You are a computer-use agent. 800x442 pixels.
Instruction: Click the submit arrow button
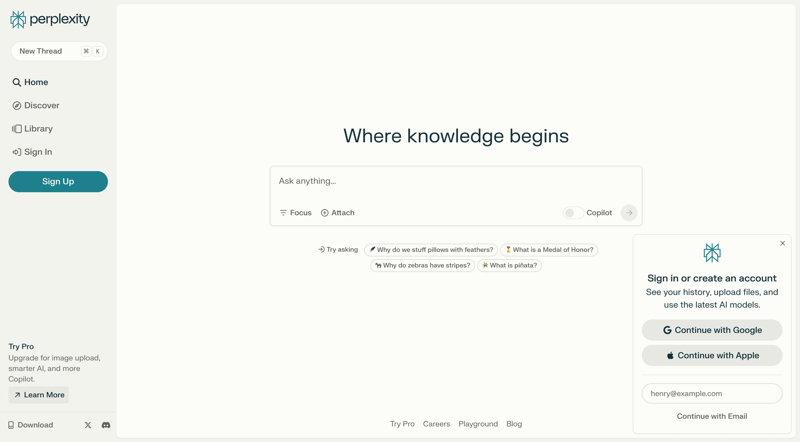pyautogui.click(x=629, y=213)
